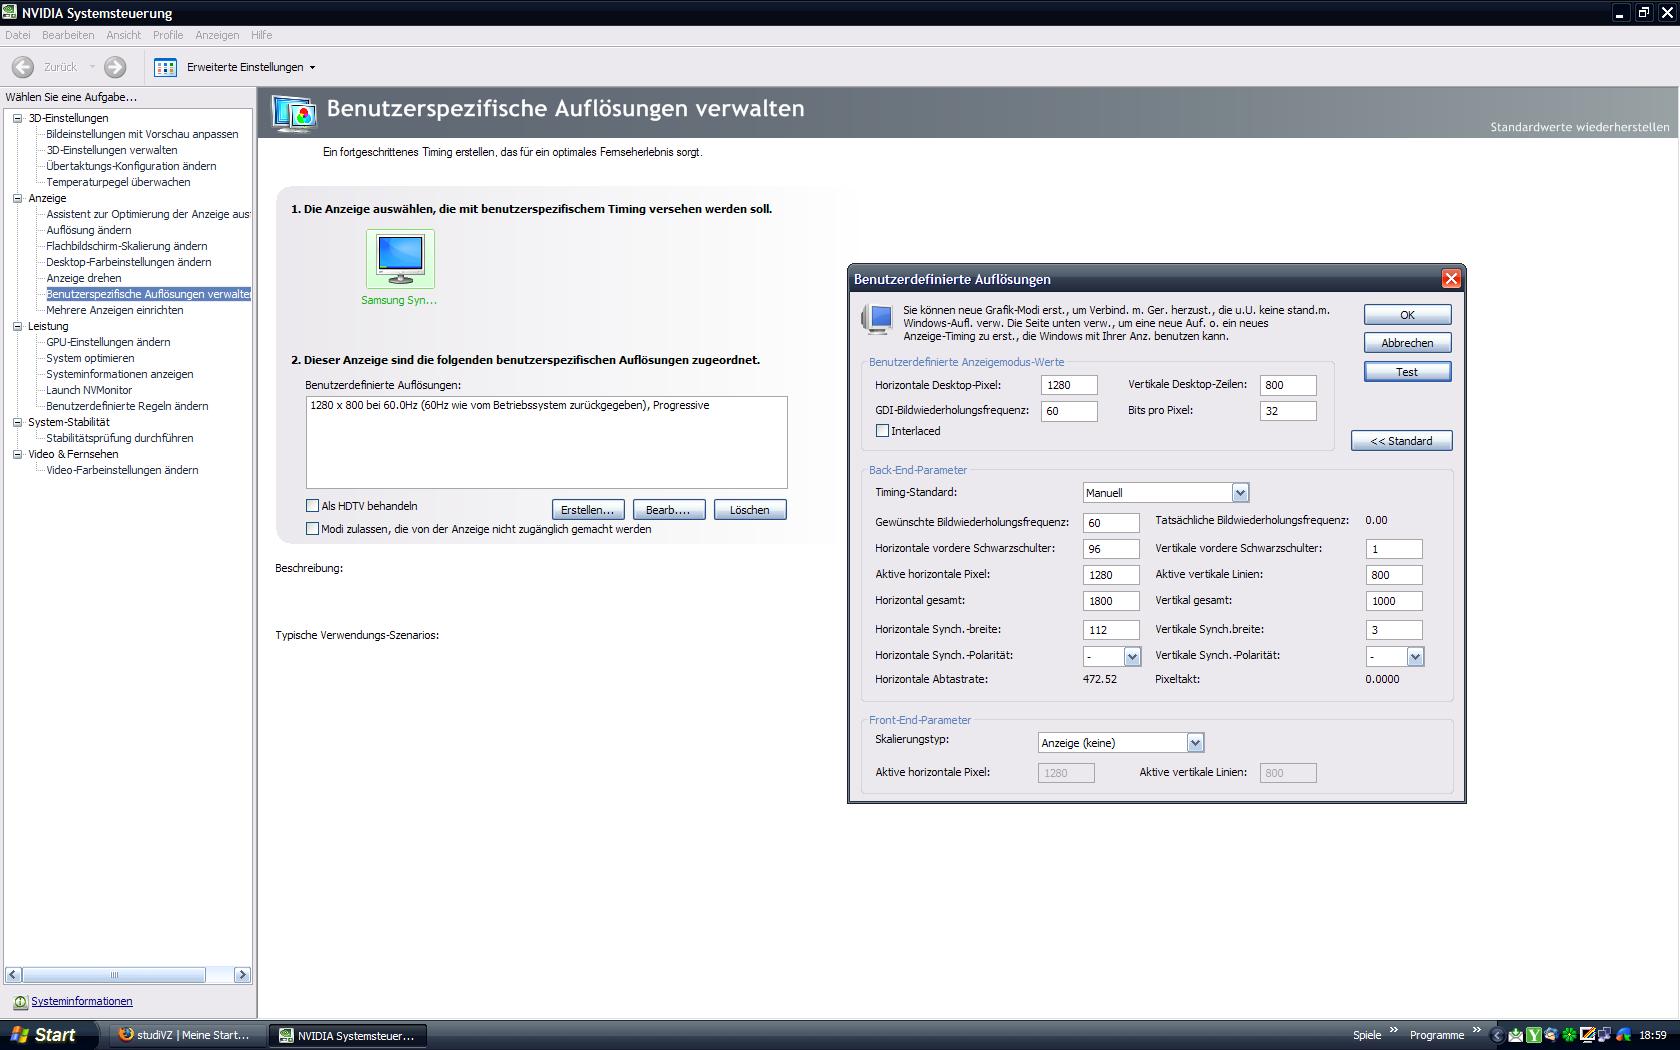Open the Hilfe menu
The image size is (1680, 1050).
pos(262,35)
